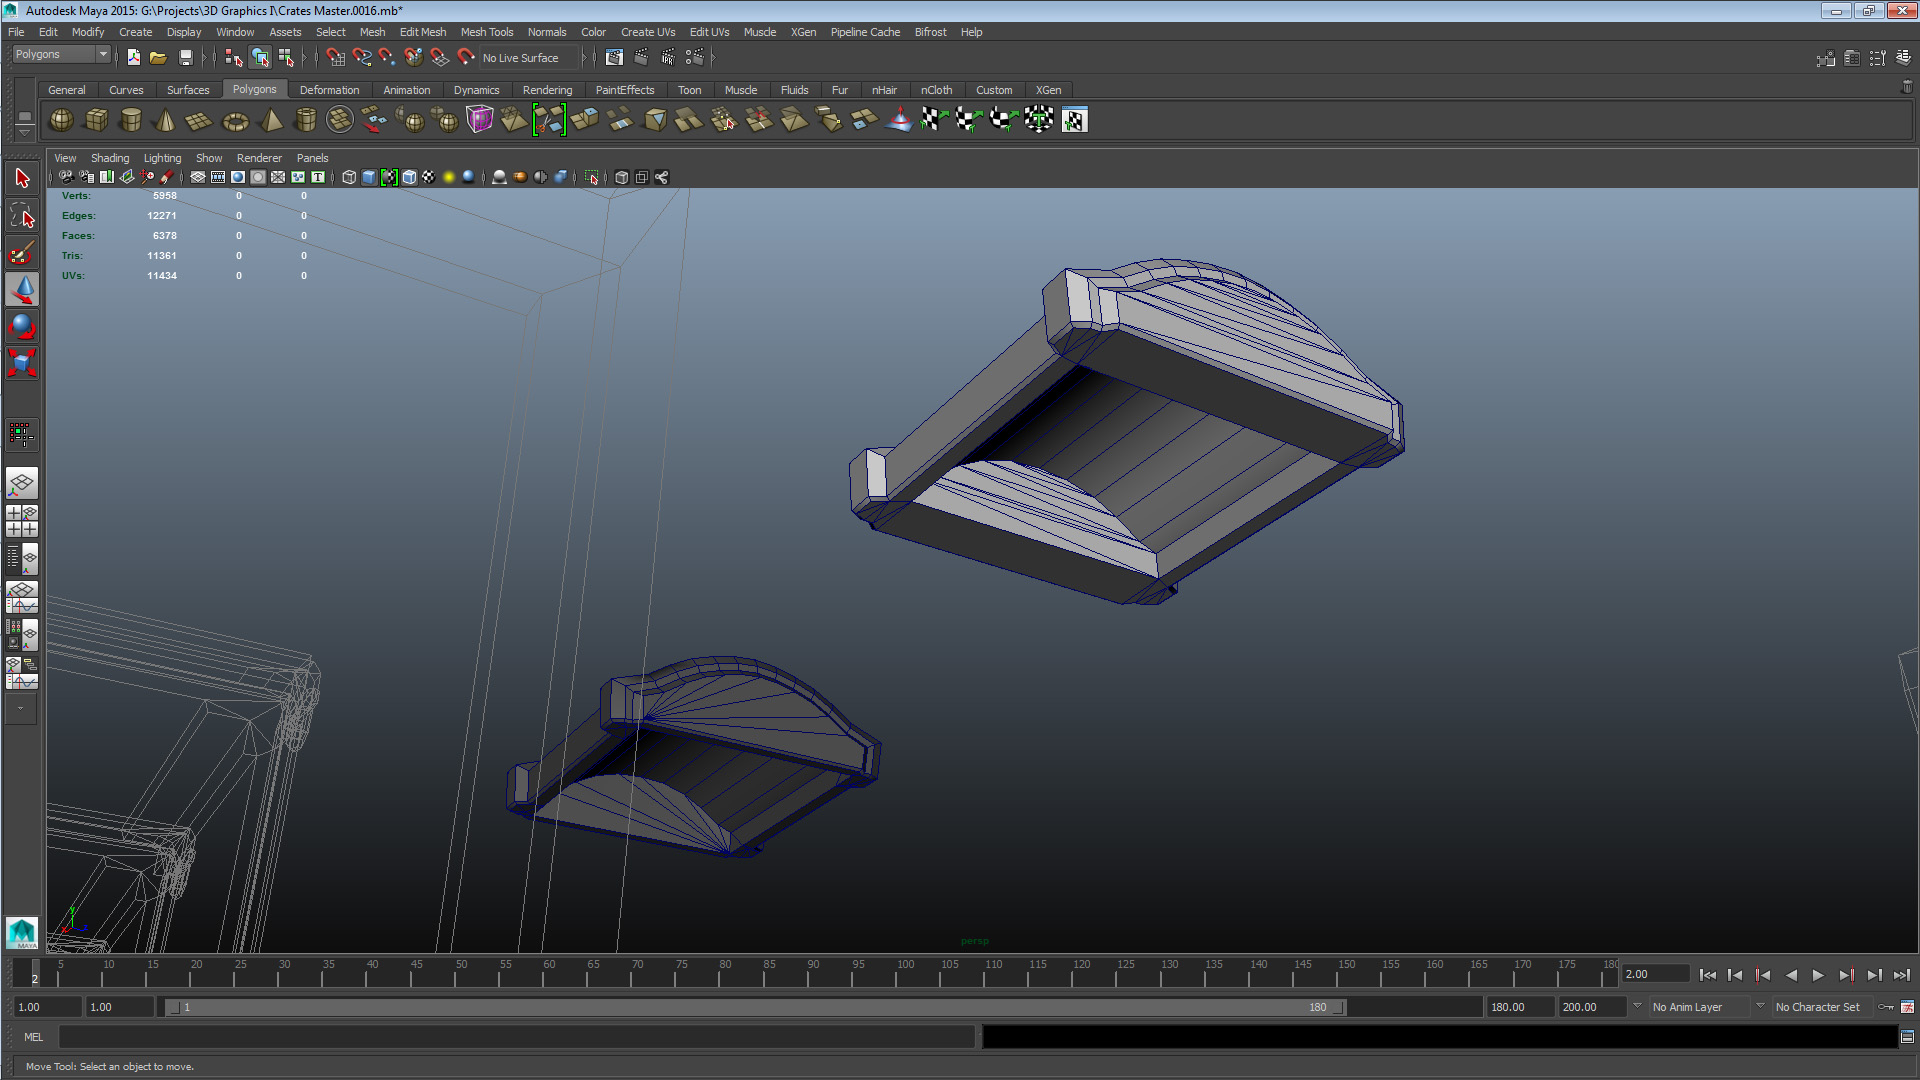The height and width of the screenshot is (1080, 1920).
Task: Select the Rotate tool in the toolbox
Action: coord(22,326)
